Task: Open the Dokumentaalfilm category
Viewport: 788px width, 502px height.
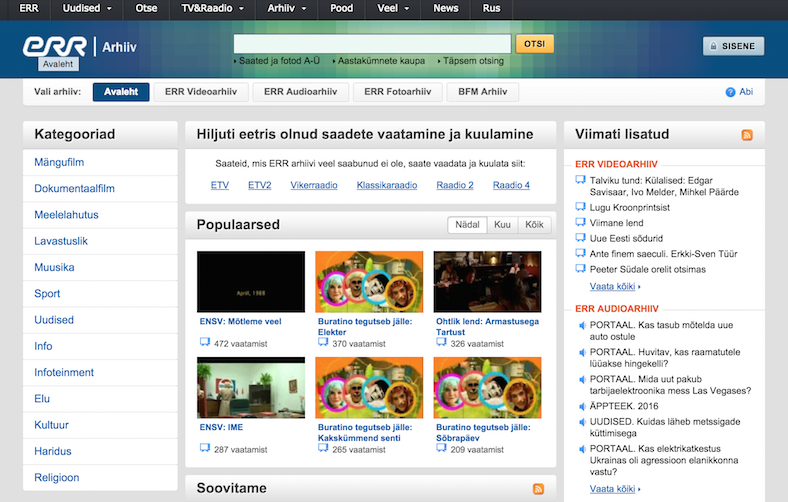Action: tap(74, 188)
